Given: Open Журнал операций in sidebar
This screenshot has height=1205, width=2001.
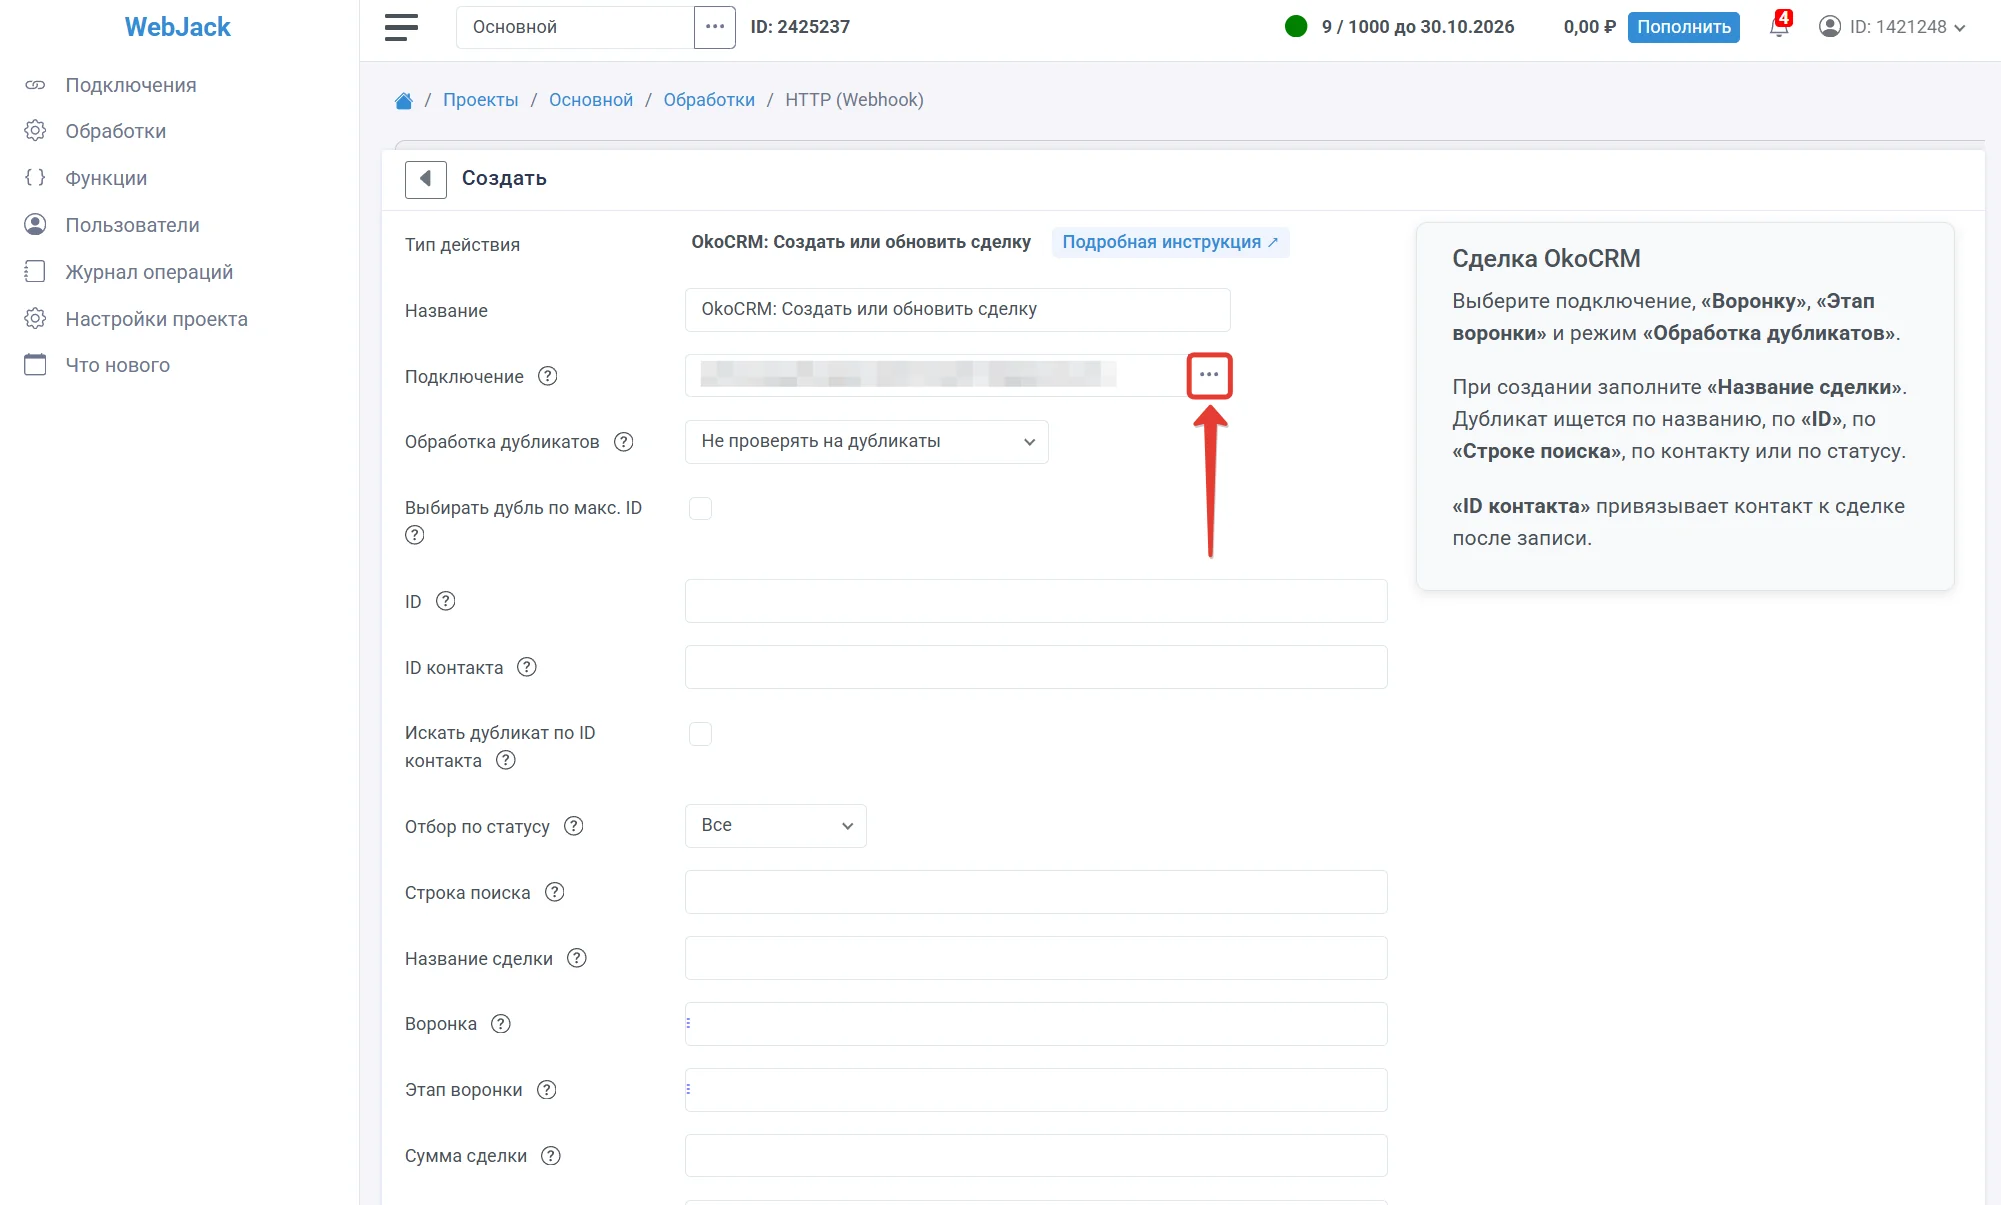Looking at the screenshot, I should 149,272.
